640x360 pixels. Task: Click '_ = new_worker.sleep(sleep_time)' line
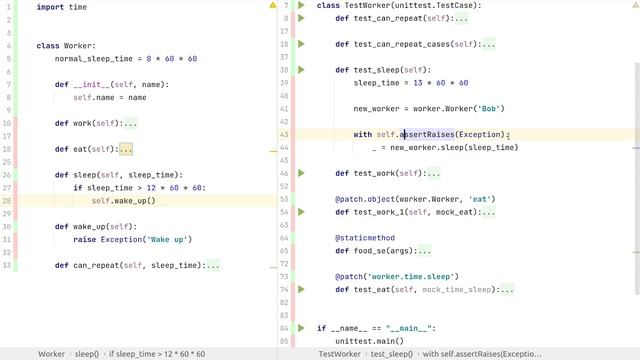tap(445, 147)
